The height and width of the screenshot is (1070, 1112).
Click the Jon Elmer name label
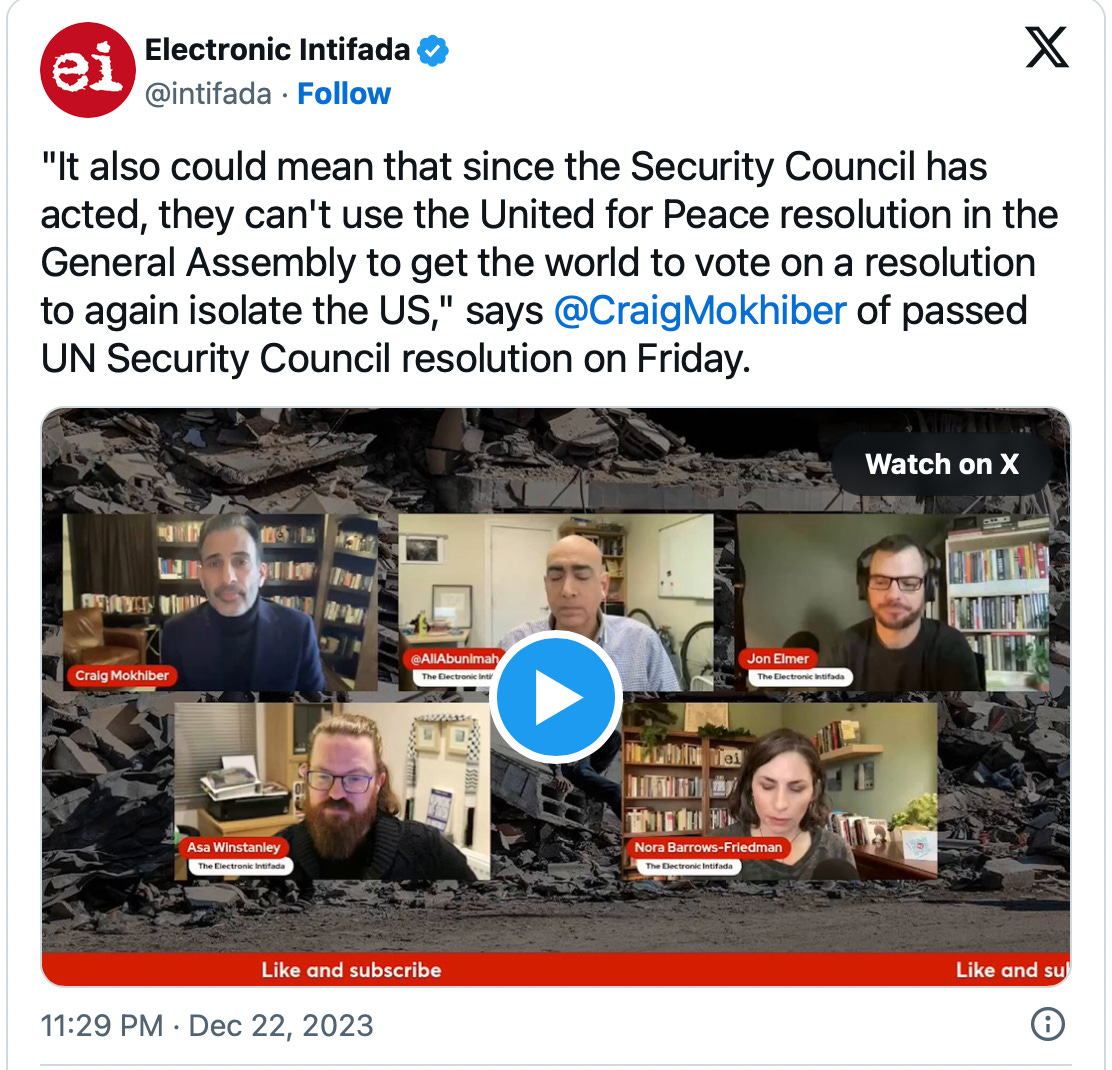[x=778, y=658]
